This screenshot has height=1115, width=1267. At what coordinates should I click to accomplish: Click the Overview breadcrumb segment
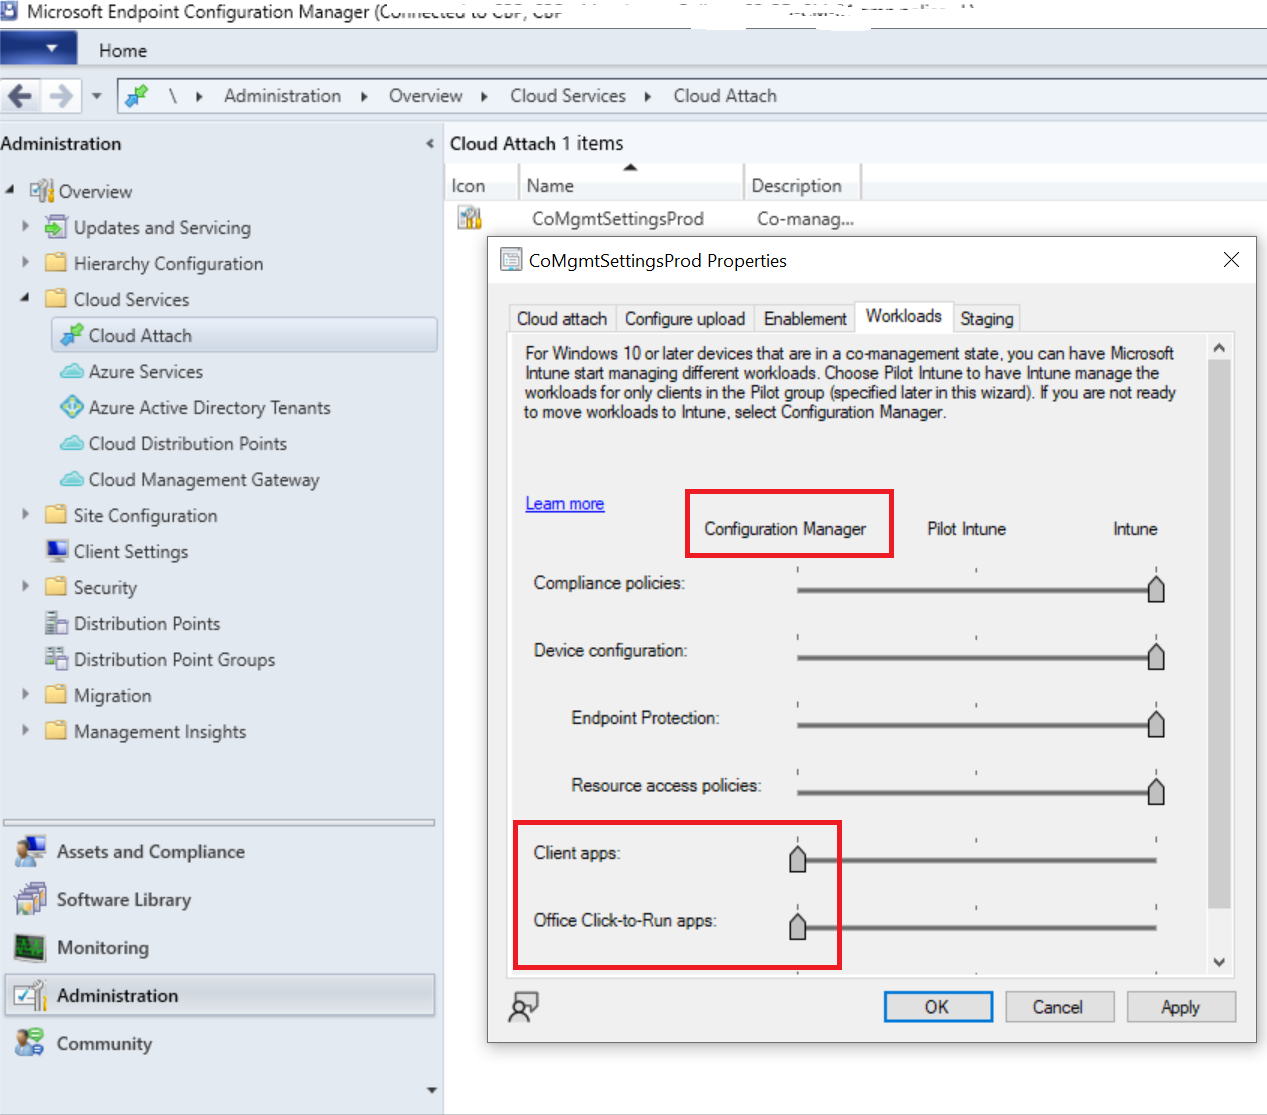click(x=425, y=96)
